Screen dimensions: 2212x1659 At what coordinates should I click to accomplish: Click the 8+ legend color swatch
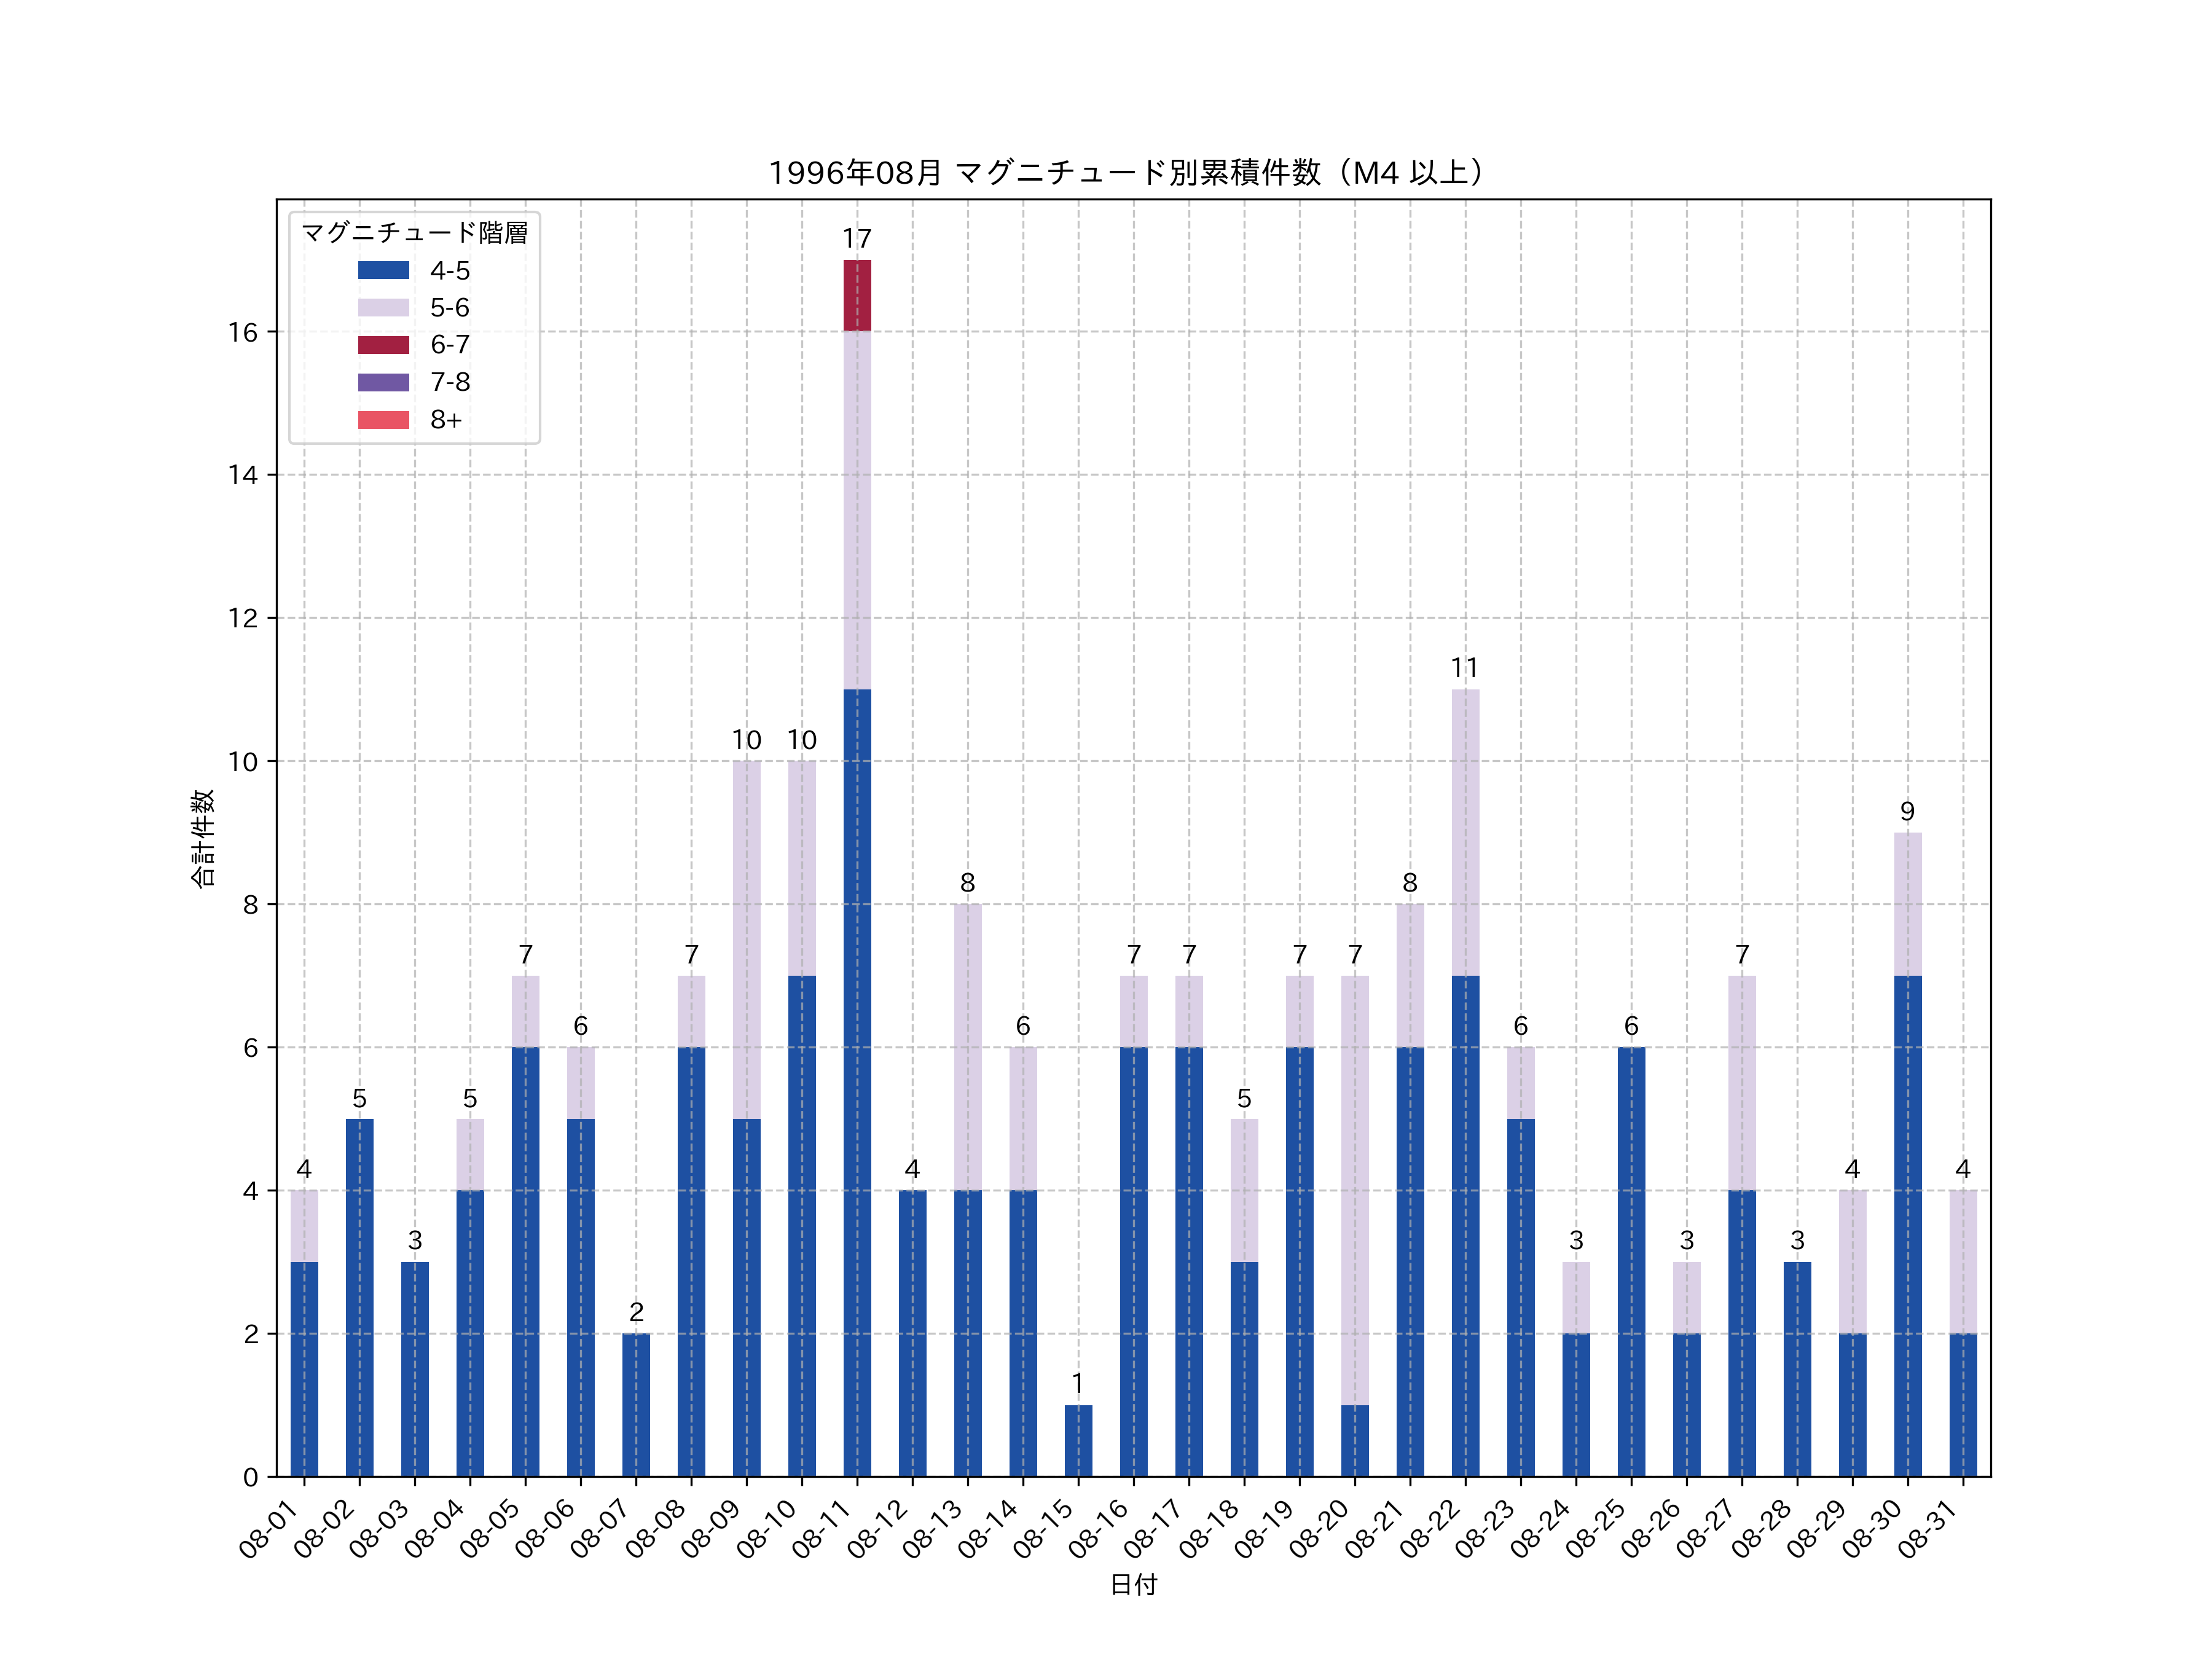383,420
